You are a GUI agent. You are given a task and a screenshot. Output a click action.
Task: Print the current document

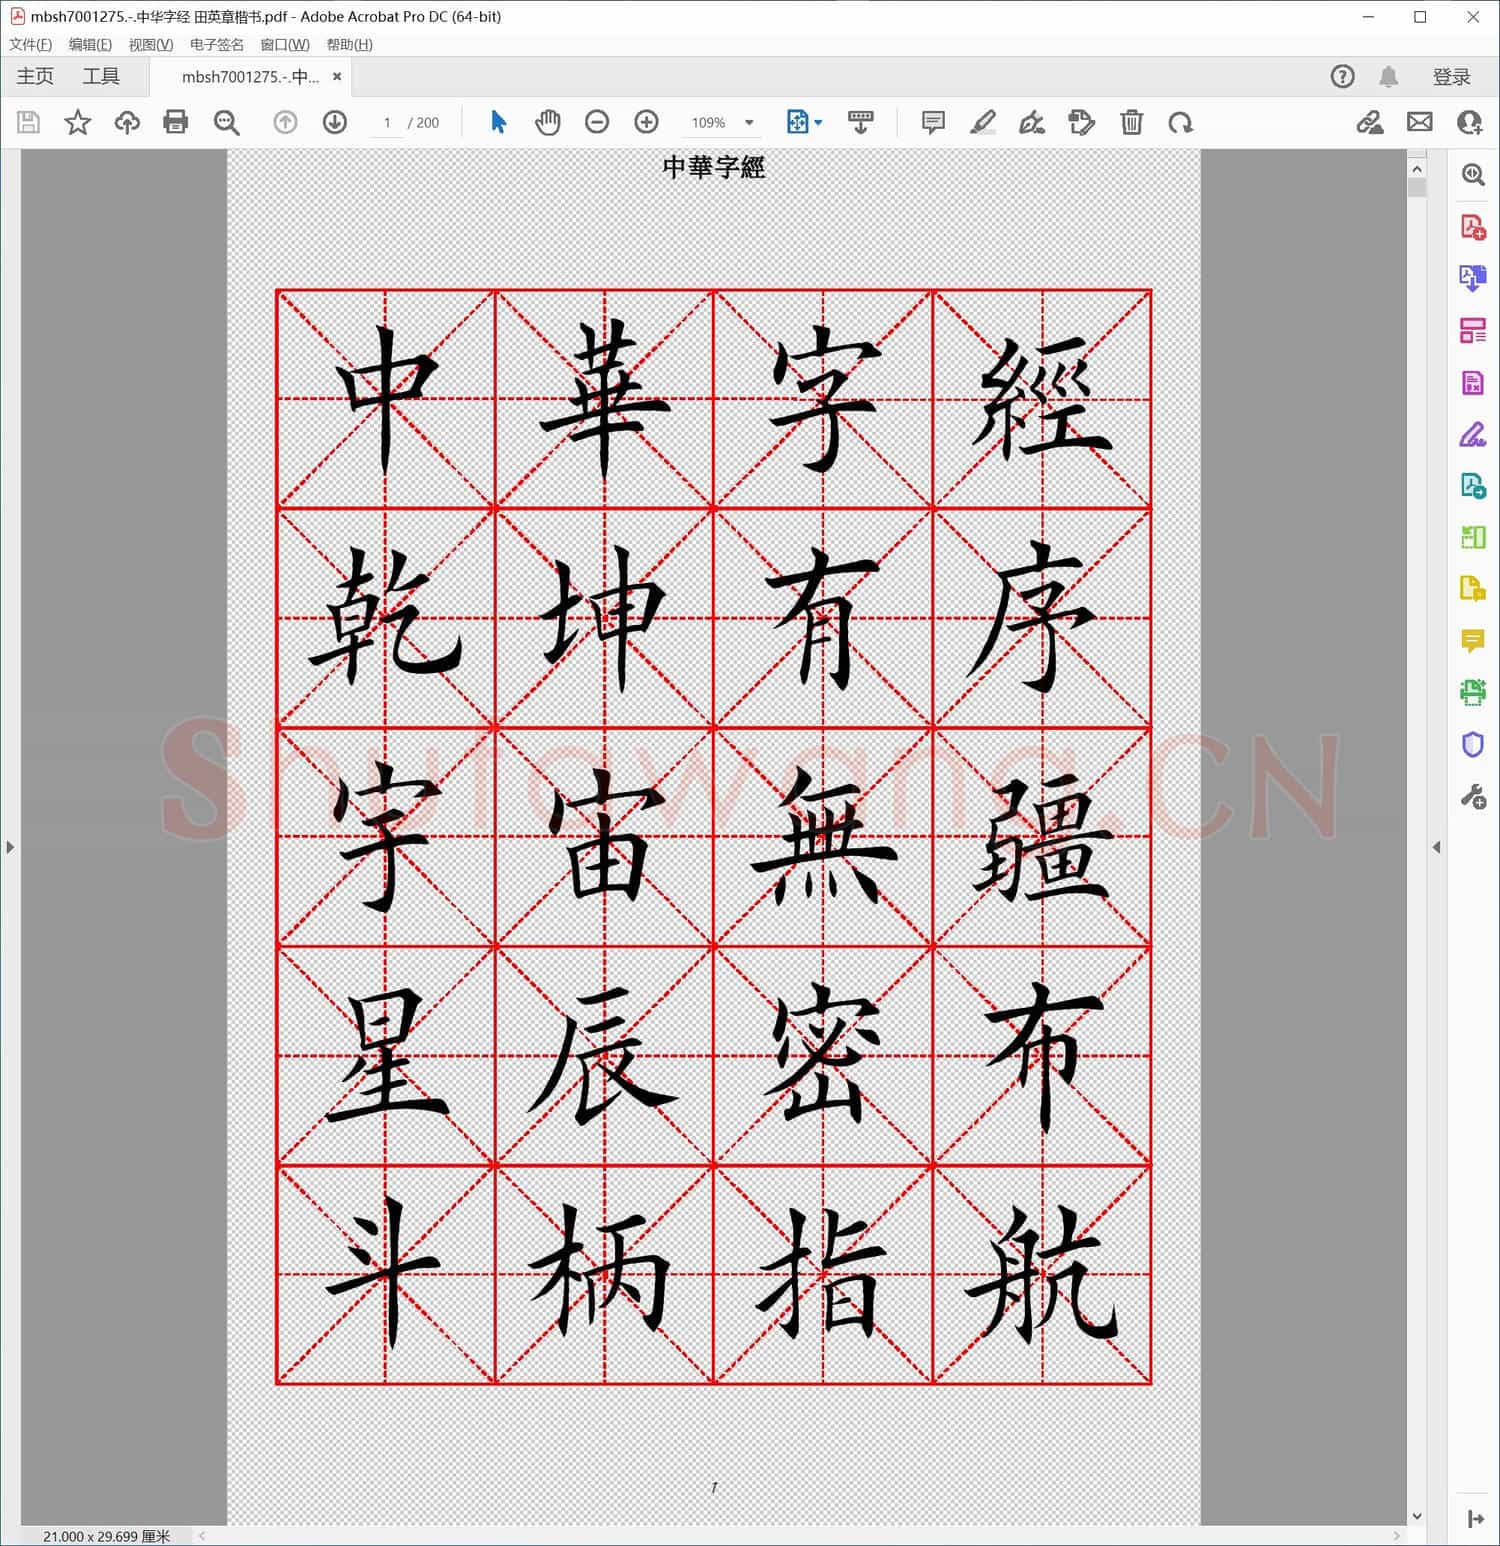(176, 122)
